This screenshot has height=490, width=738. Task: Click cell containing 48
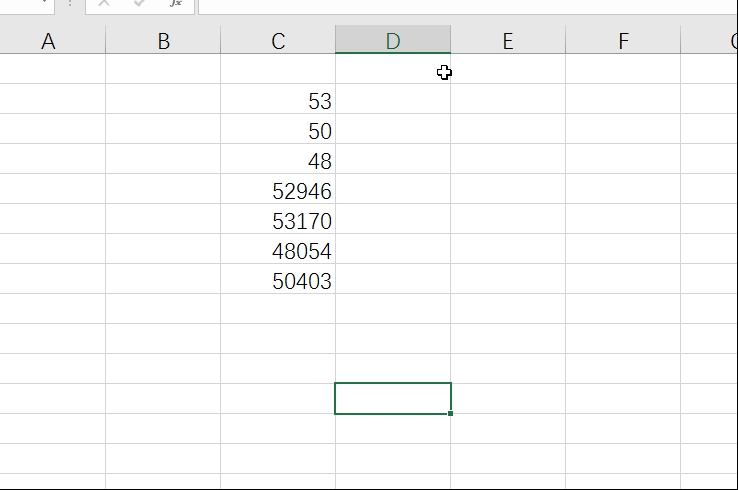(x=278, y=159)
